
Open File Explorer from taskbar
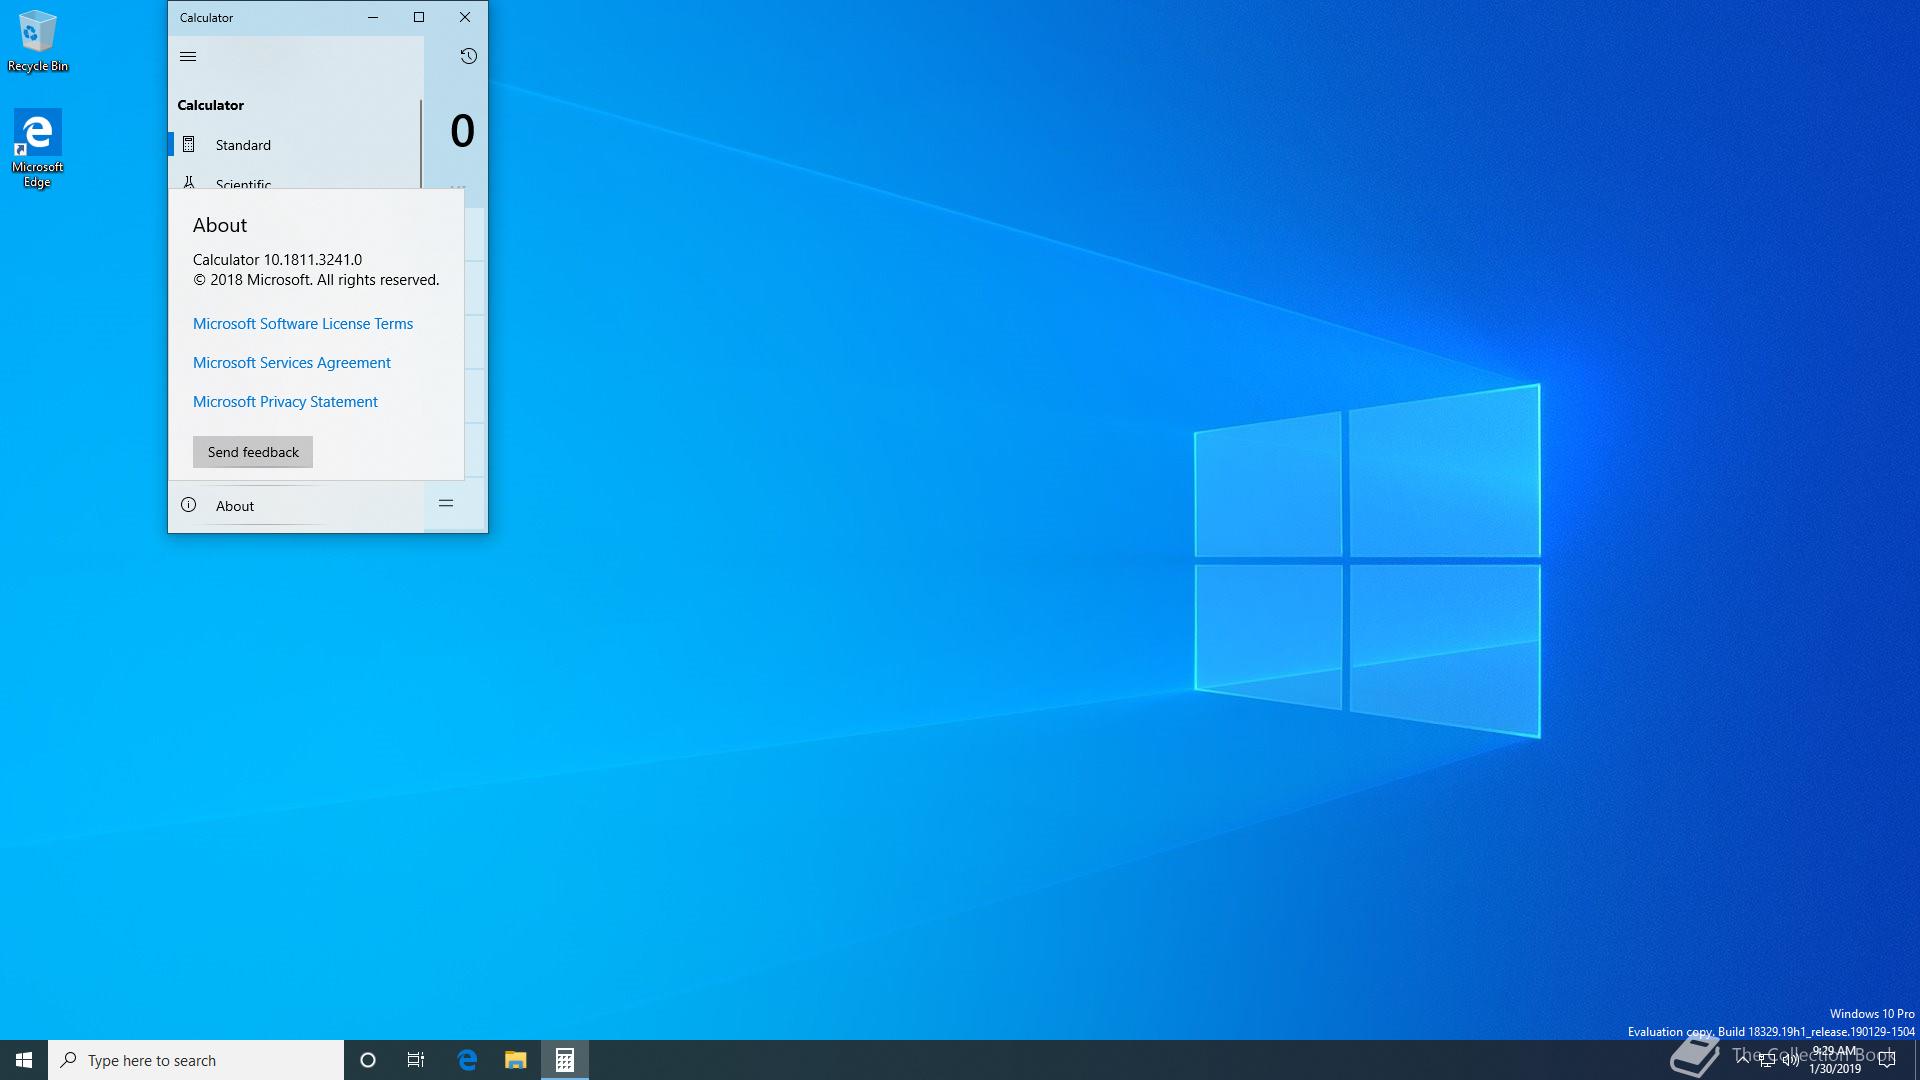pos(516,1060)
